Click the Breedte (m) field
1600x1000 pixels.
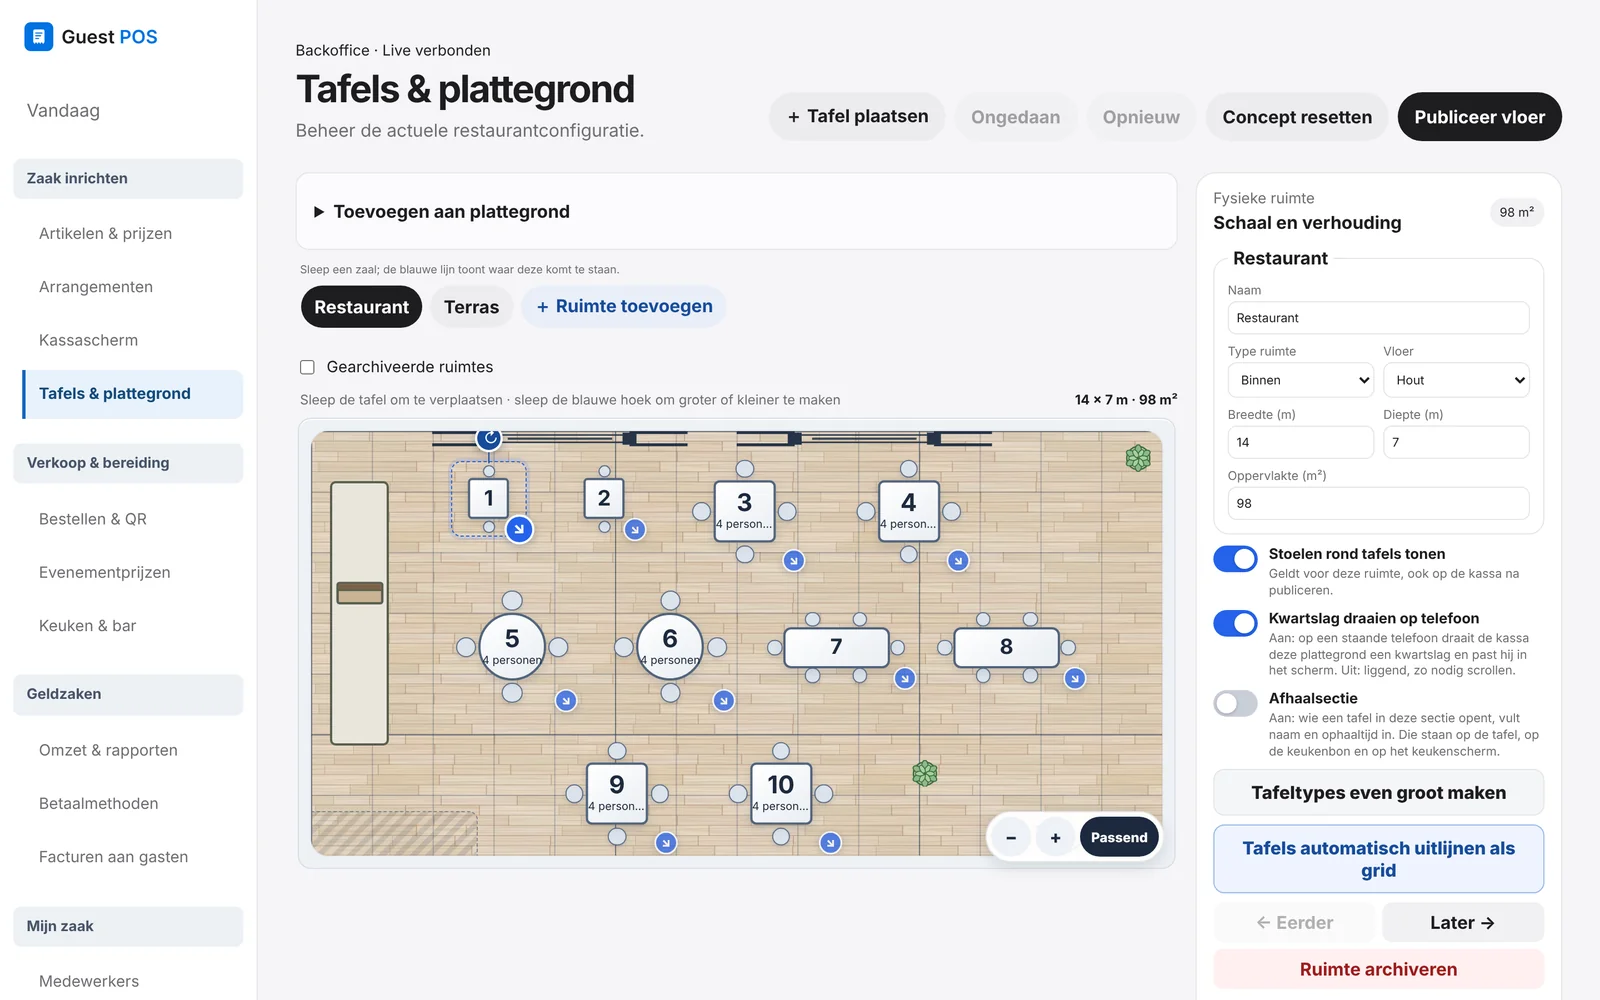pyautogui.click(x=1300, y=442)
